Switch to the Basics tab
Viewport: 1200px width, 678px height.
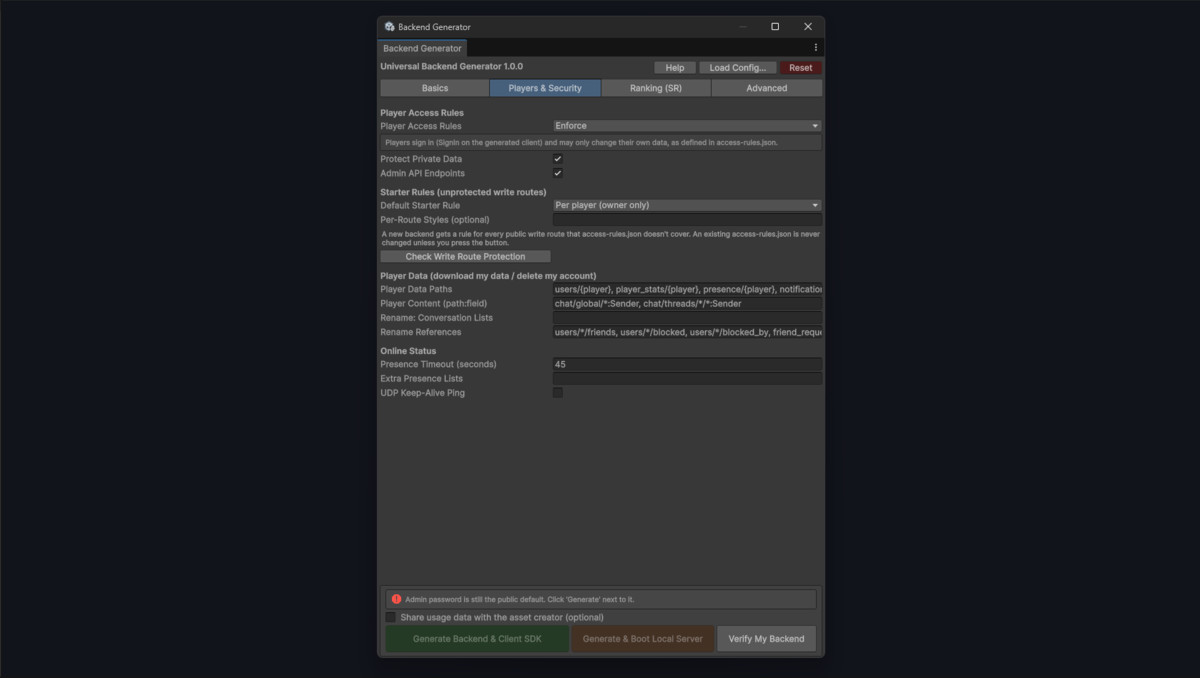[x=435, y=88]
